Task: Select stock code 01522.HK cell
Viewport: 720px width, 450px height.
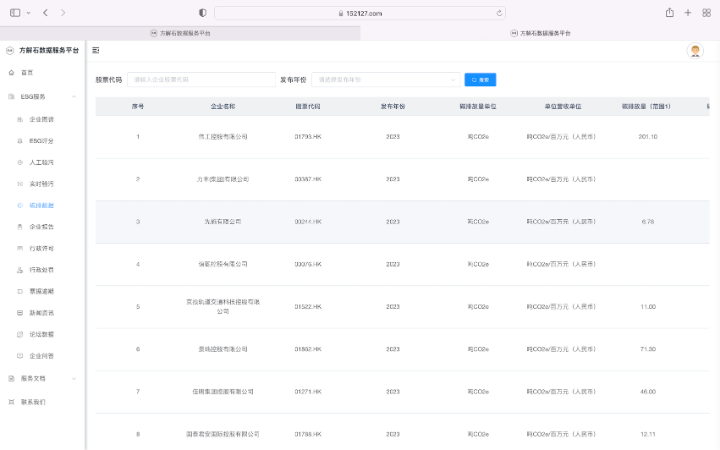Action: coord(308,307)
